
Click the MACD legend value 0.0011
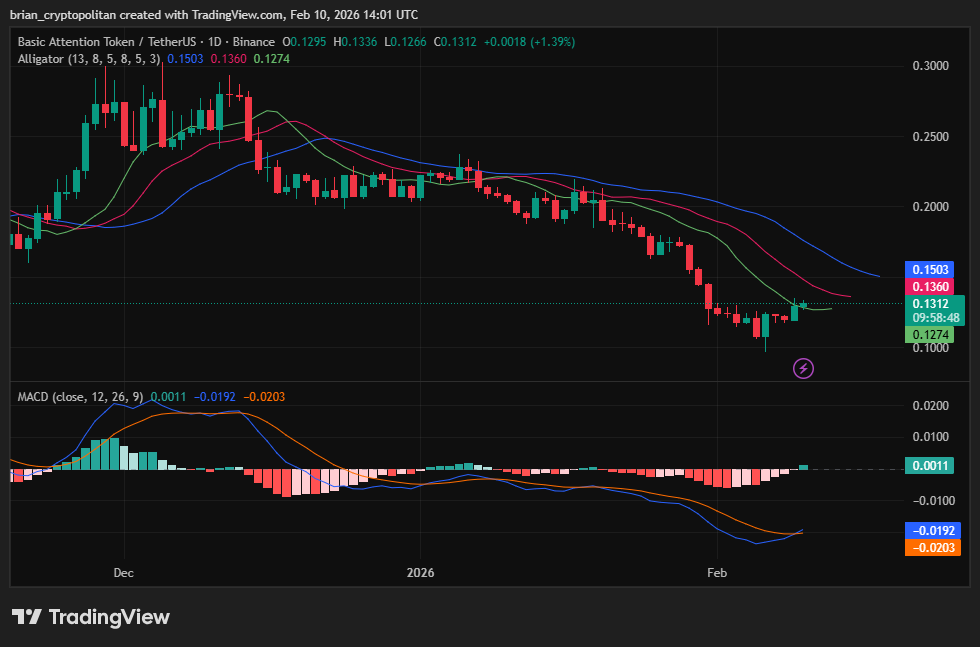tap(168, 397)
